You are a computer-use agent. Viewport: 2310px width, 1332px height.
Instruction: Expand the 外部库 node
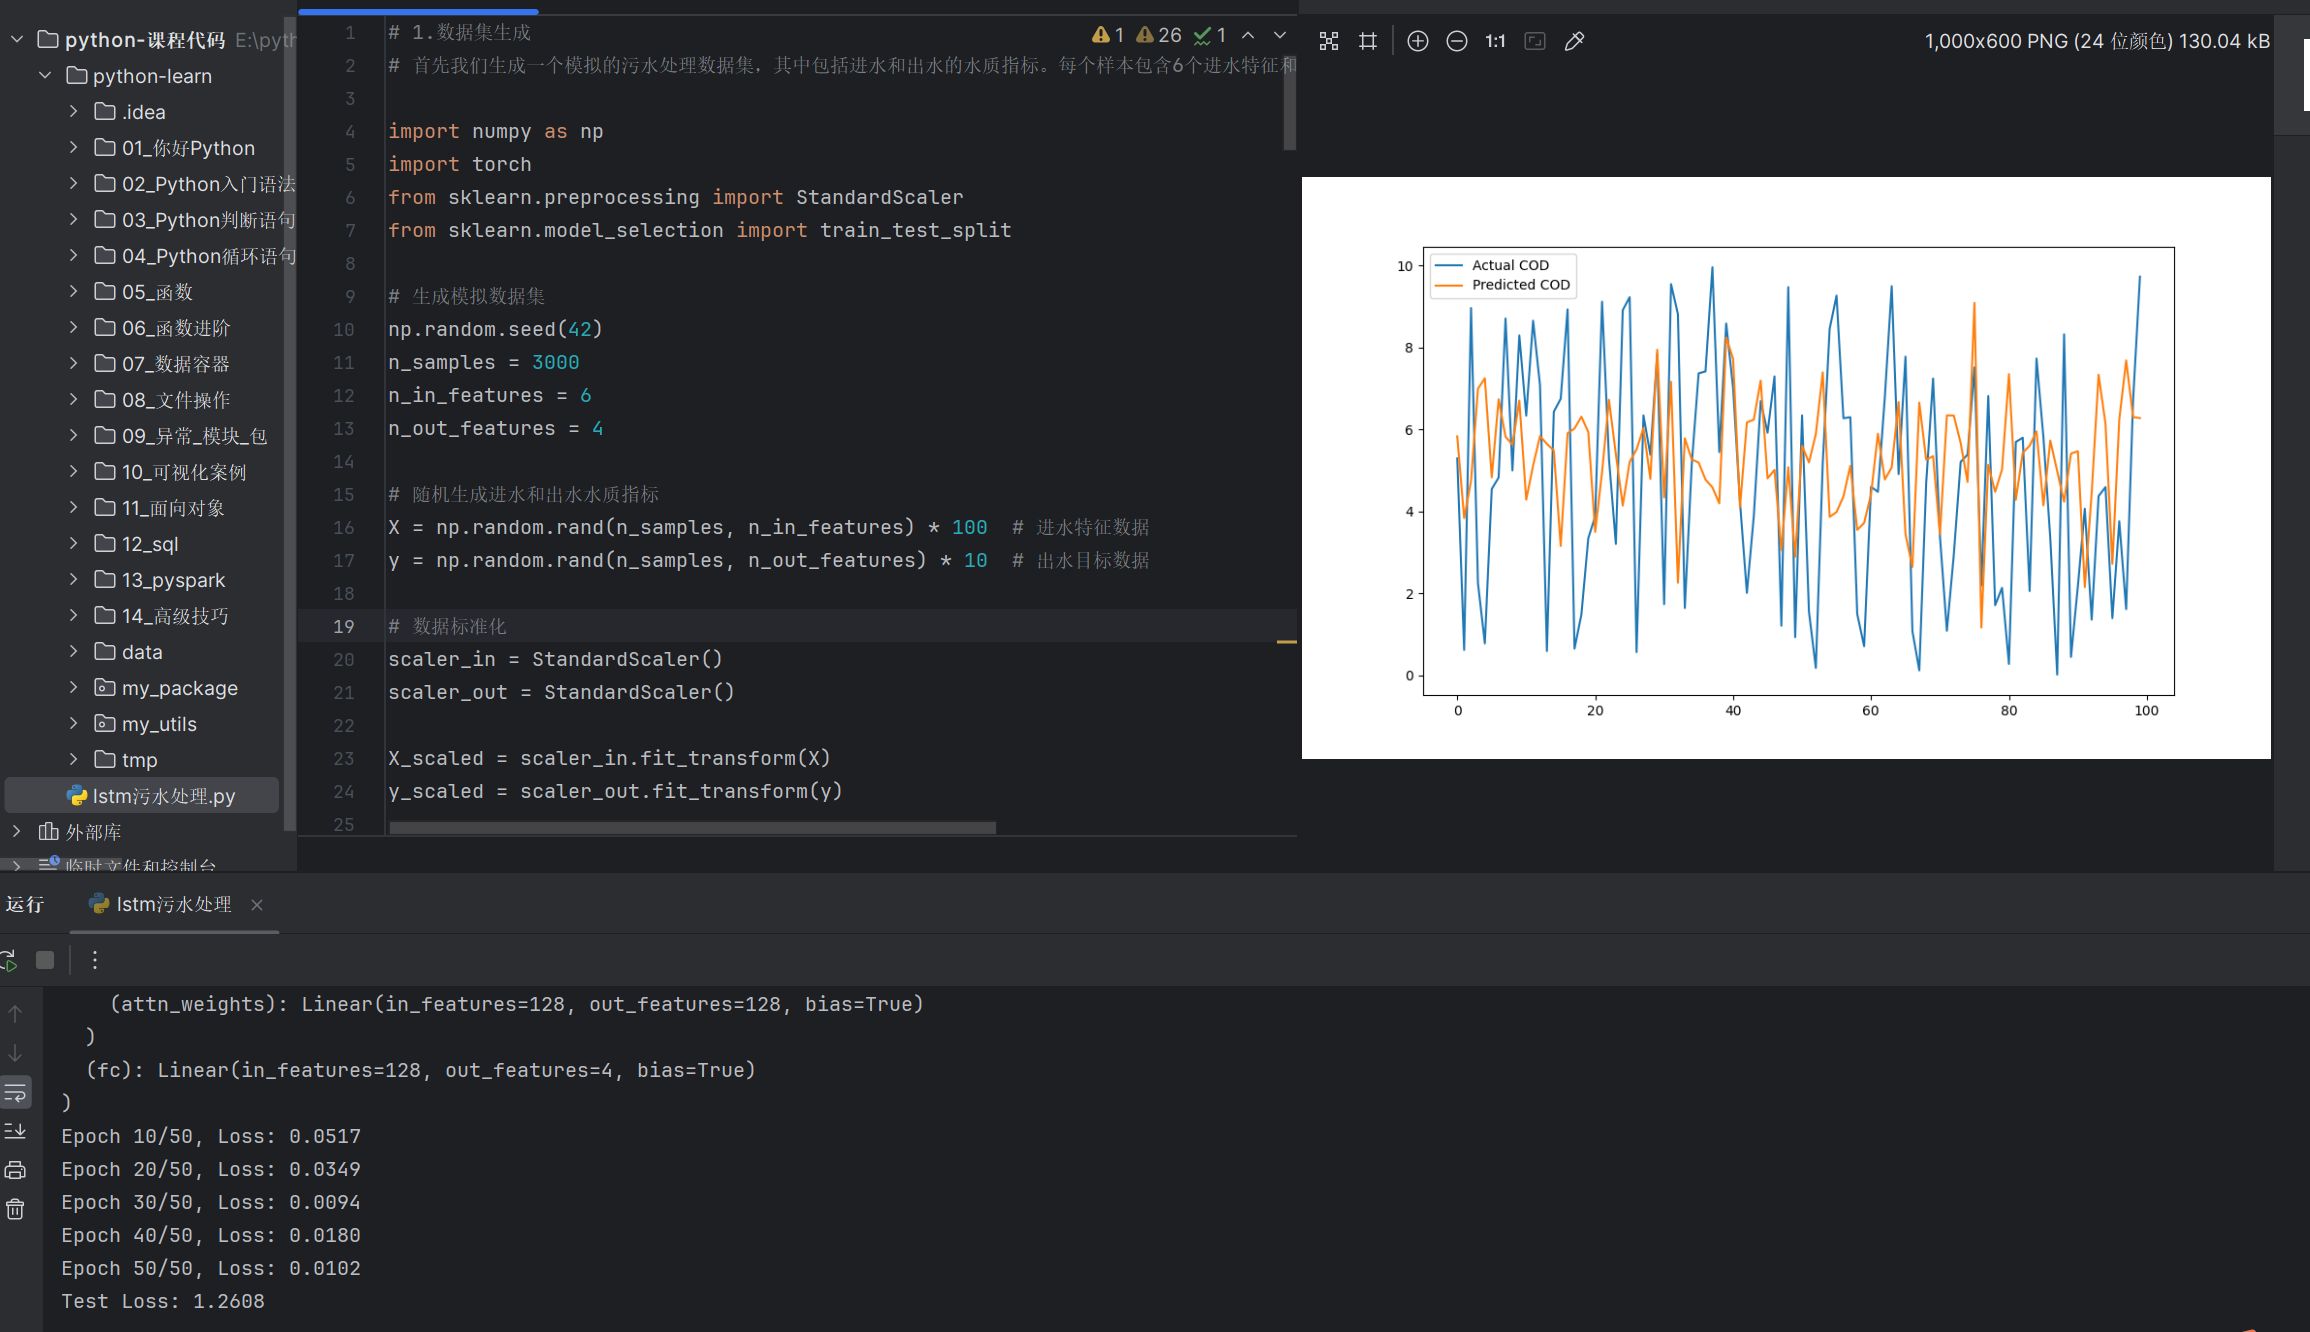(x=17, y=831)
